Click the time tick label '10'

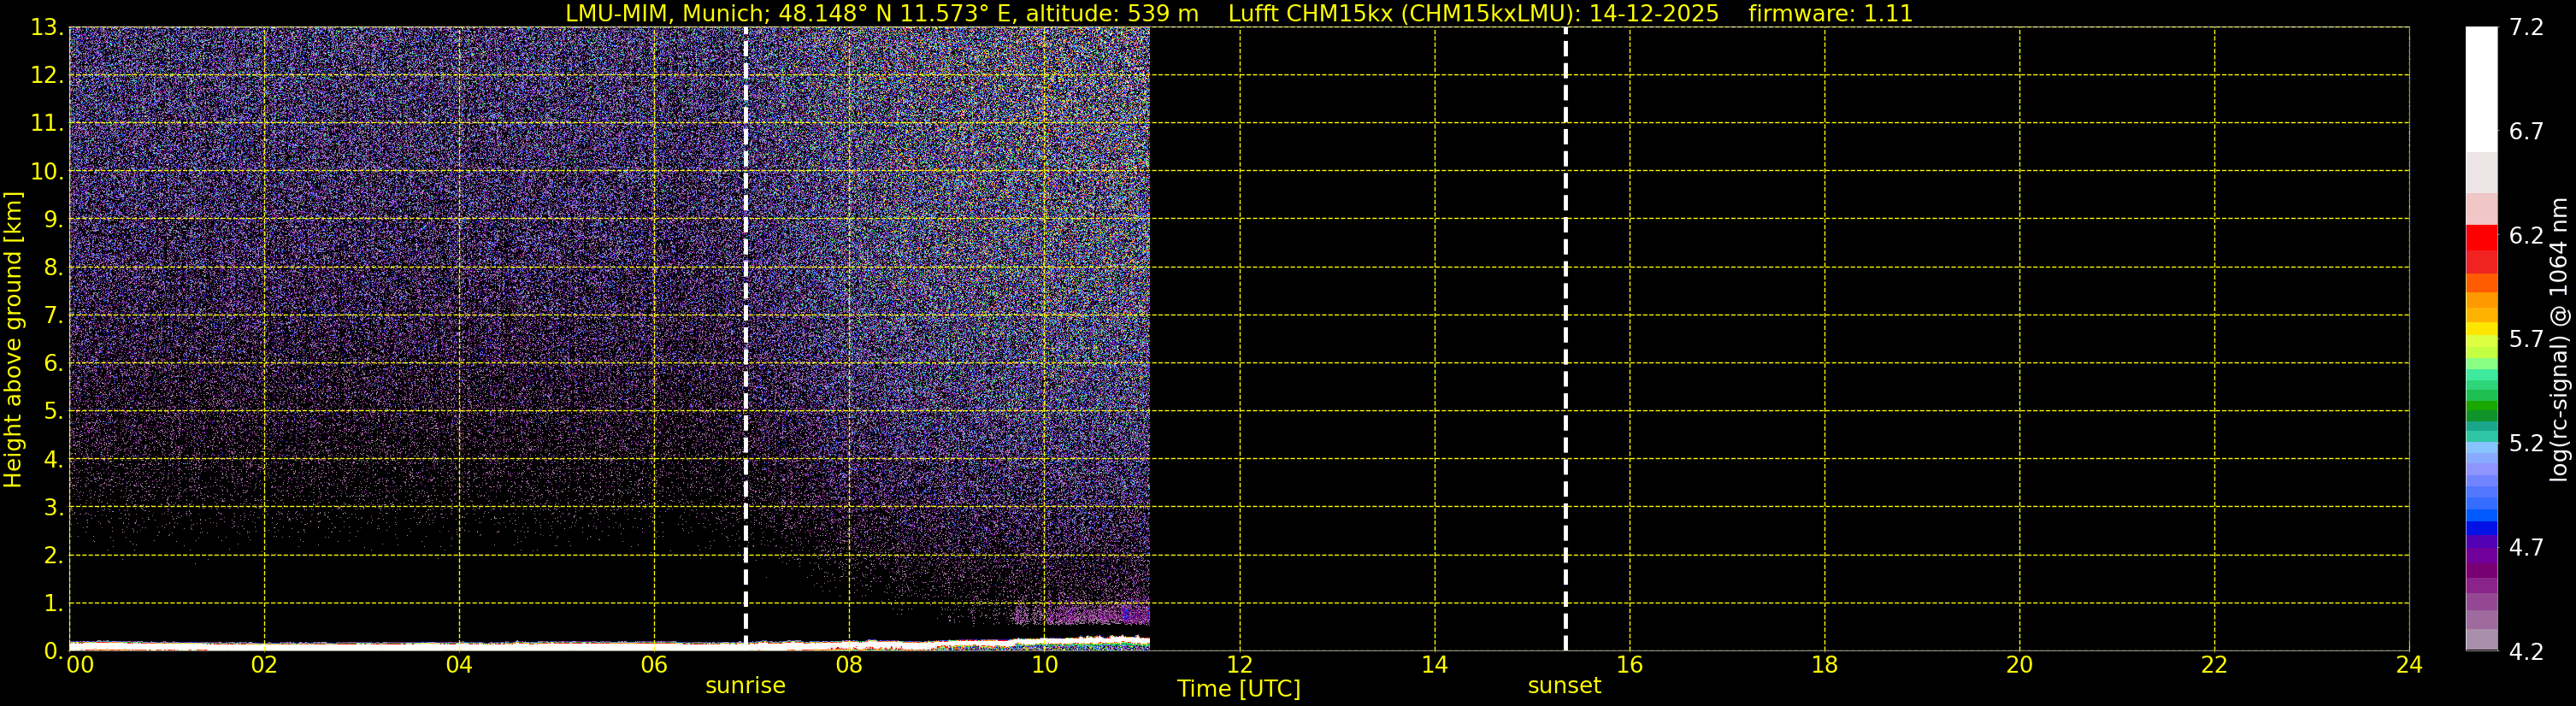pyautogui.click(x=1044, y=665)
